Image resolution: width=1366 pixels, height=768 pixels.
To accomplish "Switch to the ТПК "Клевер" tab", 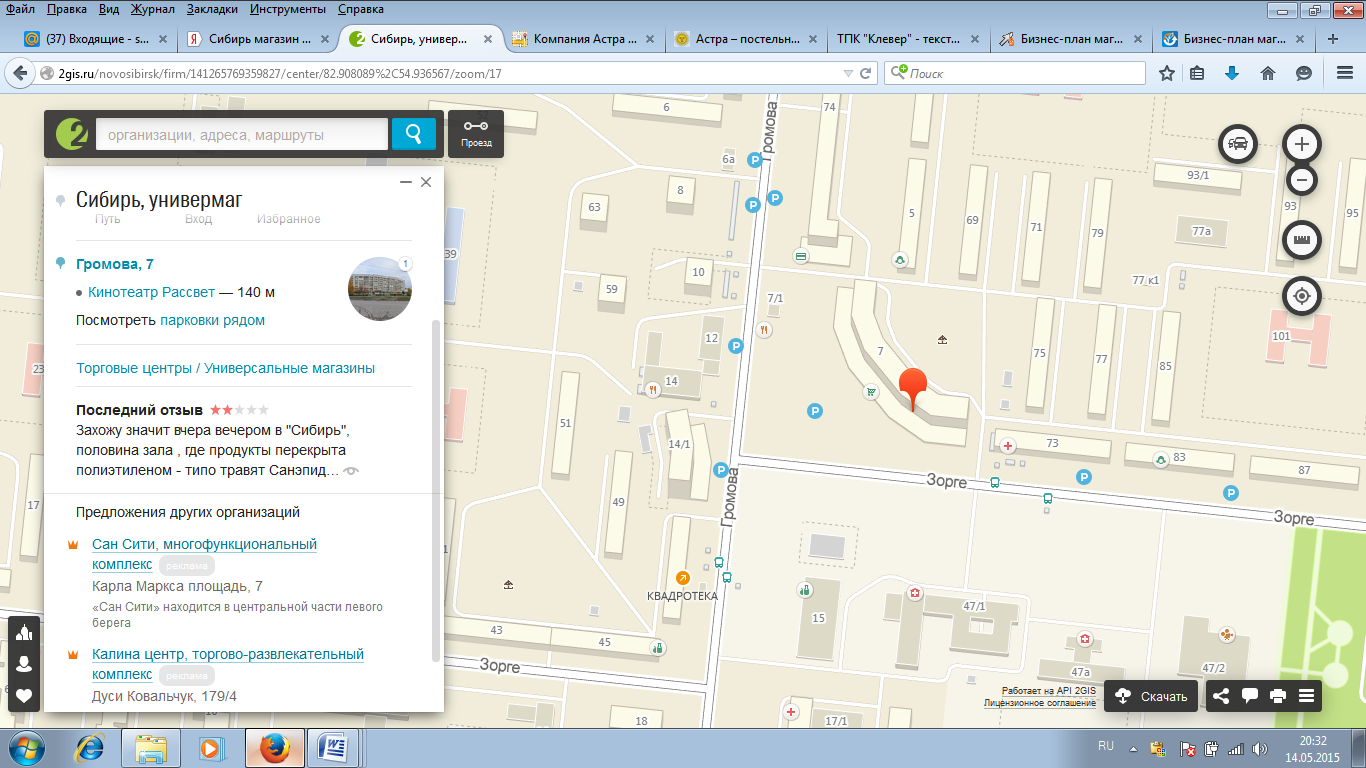I will click(905, 40).
